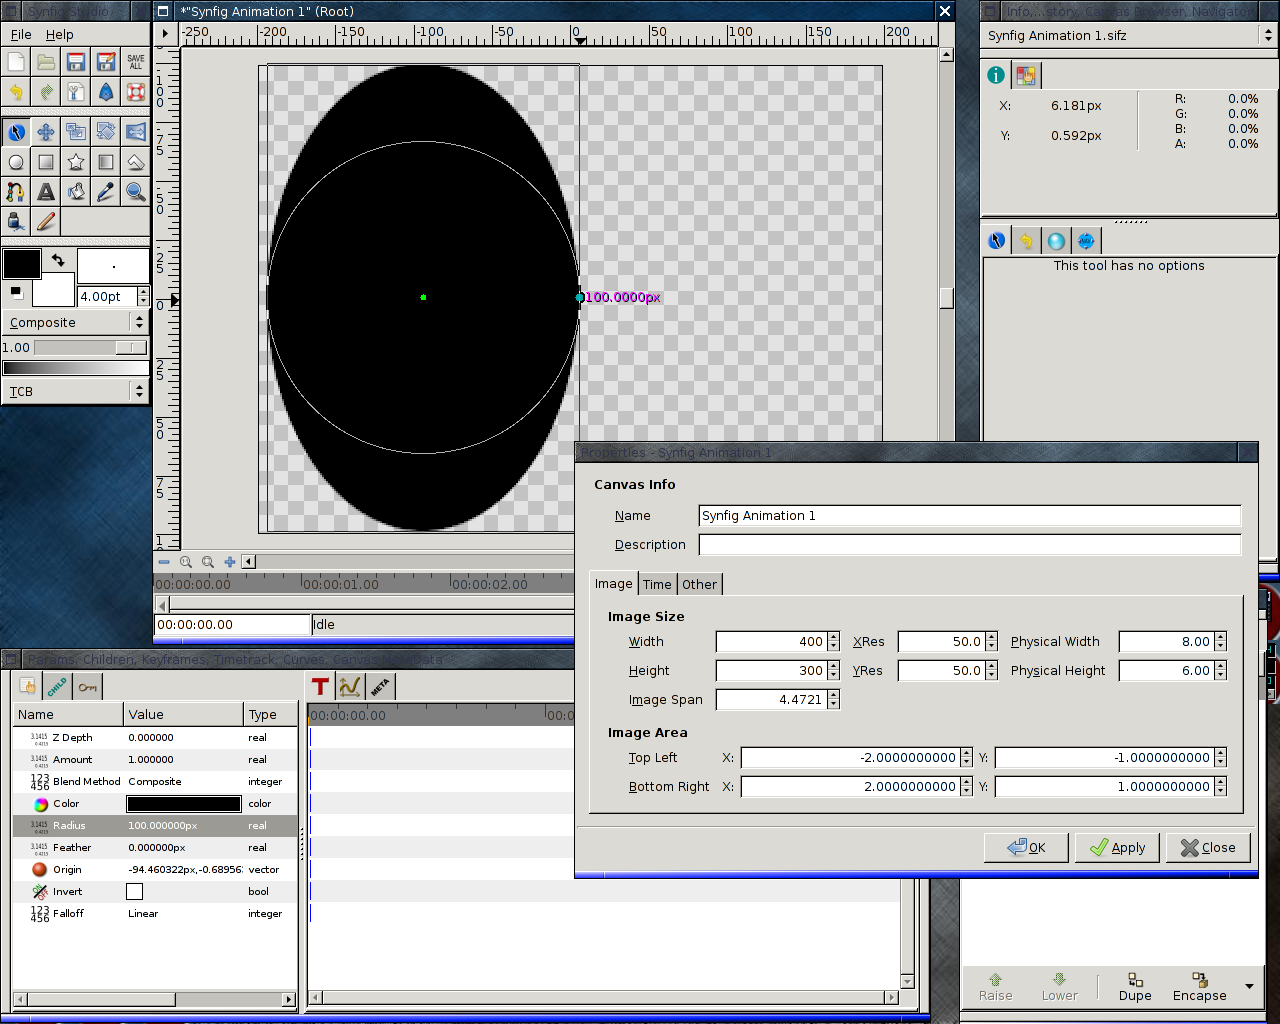This screenshot has width=1280, height=1024.
Task: Open the TCB interpolation dropdown
Action: (x=75, y=391)
